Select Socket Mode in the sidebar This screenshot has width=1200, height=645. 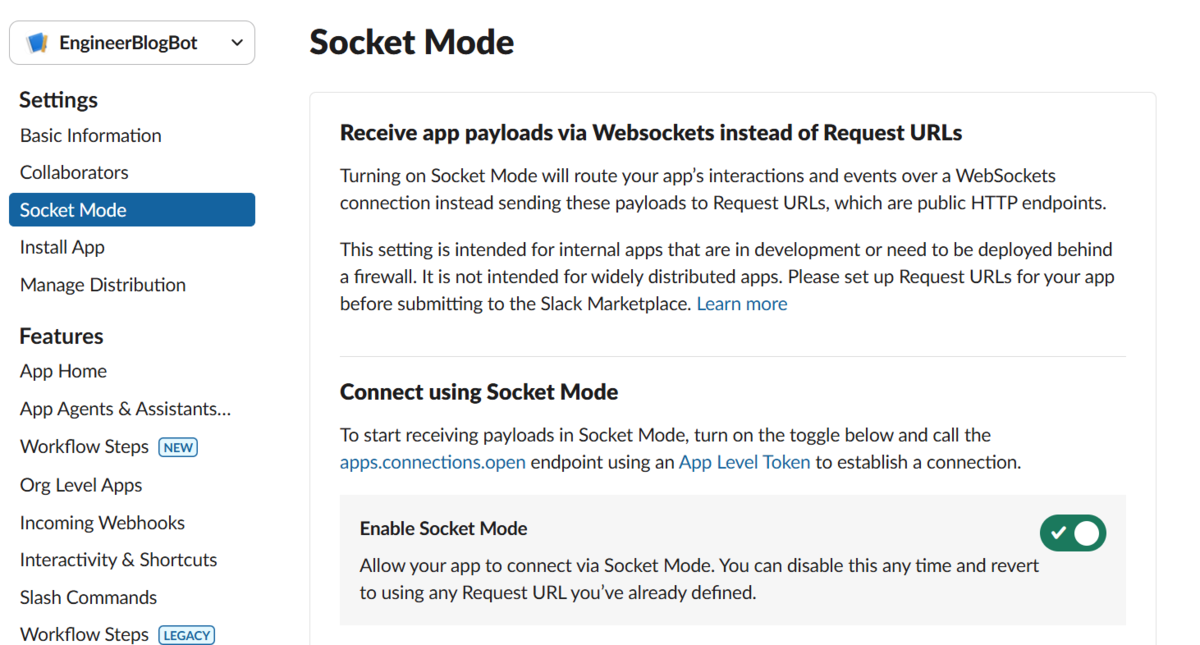click(x=132, y=210)
